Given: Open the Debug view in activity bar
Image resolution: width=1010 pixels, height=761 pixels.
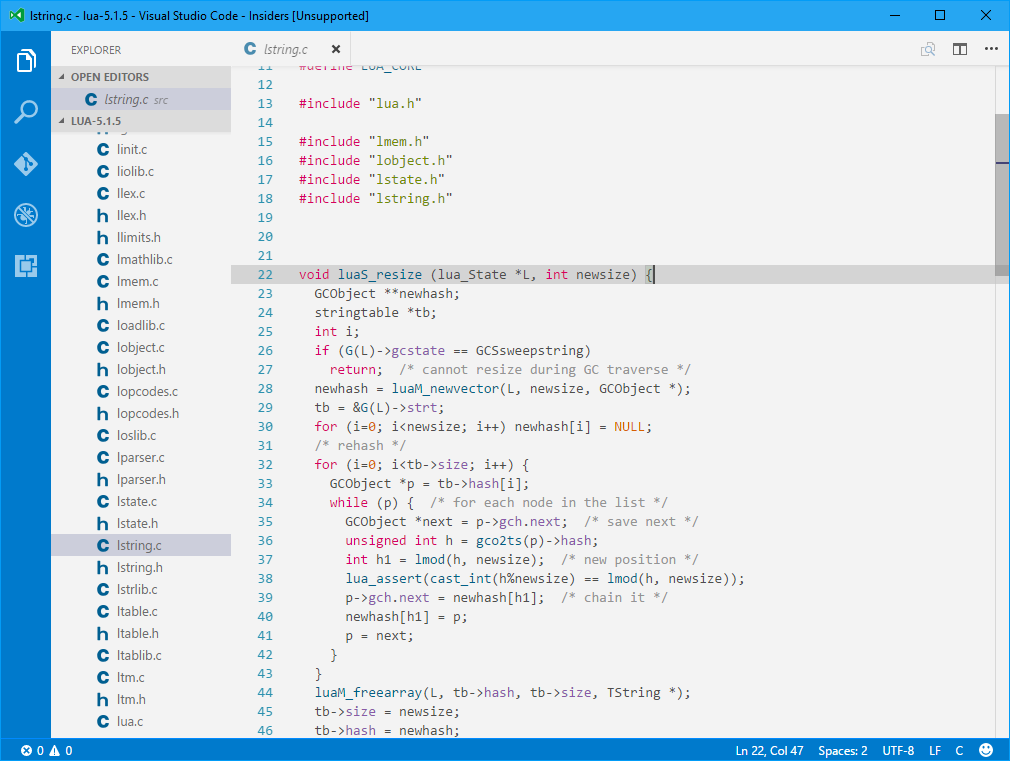Looking at the screenshot, I should 26,215.
